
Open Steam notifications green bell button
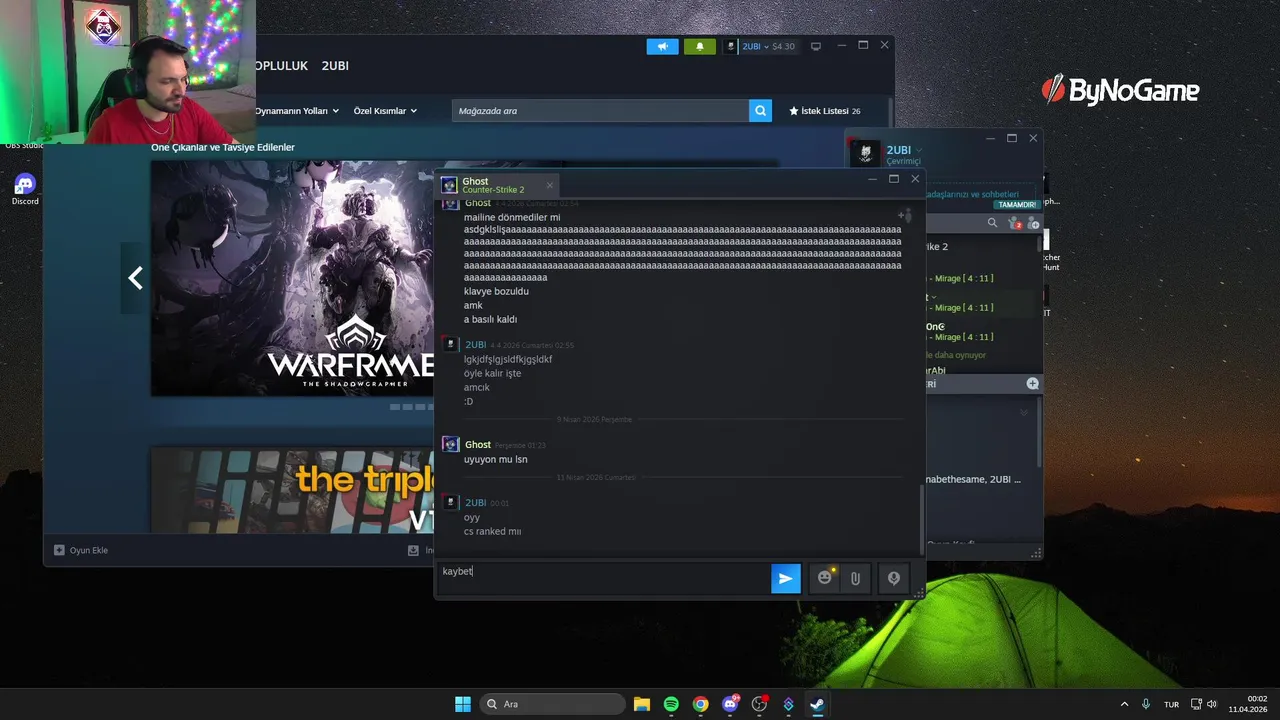click(x=700, y=46)
